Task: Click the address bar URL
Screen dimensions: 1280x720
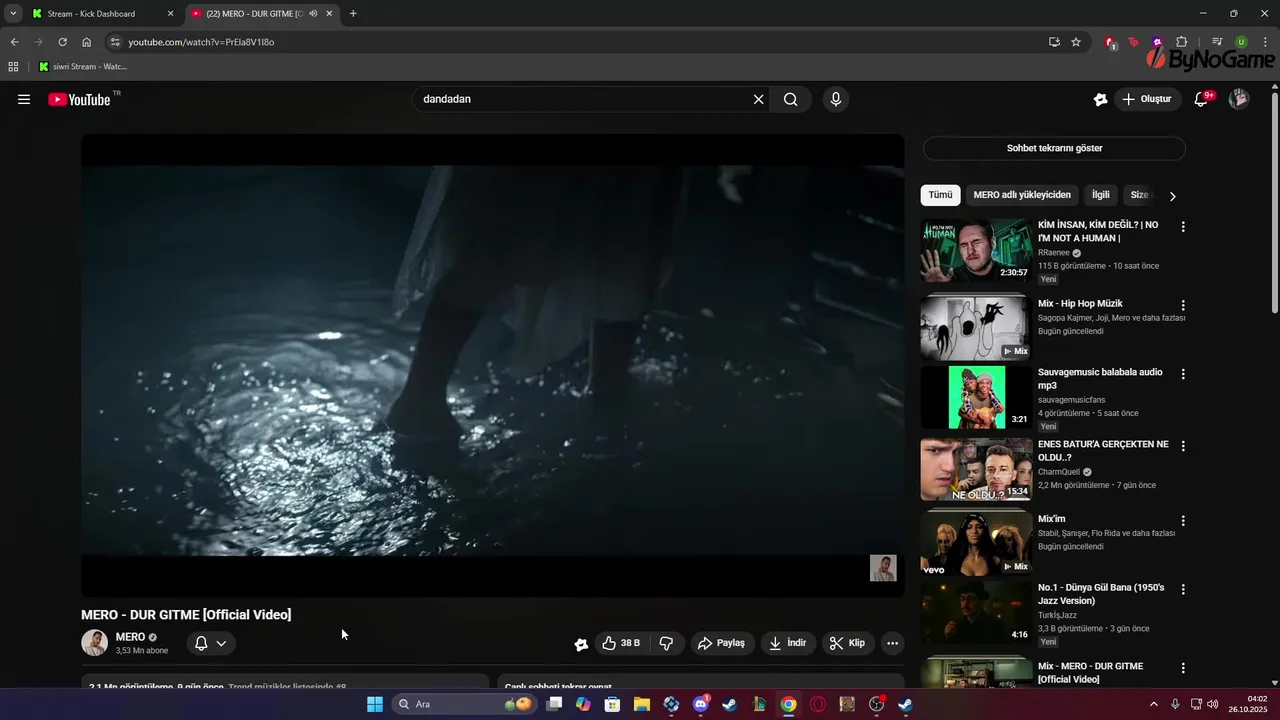Action: click(x=201, y=42)
